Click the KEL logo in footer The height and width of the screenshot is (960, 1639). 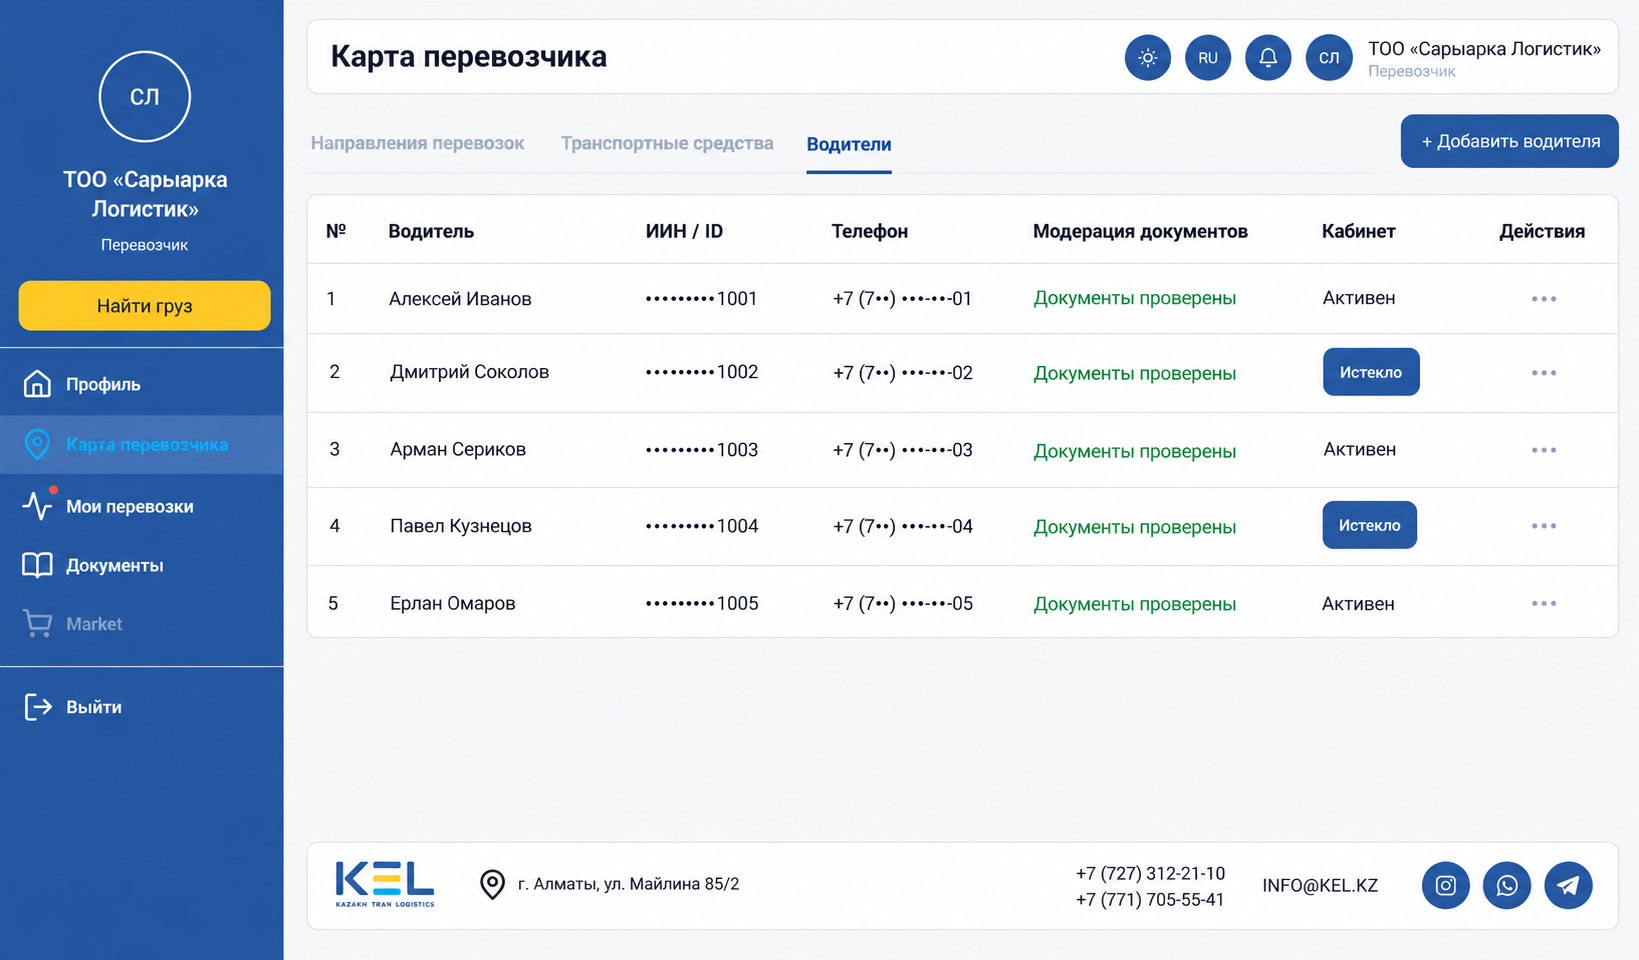point(385,884)
